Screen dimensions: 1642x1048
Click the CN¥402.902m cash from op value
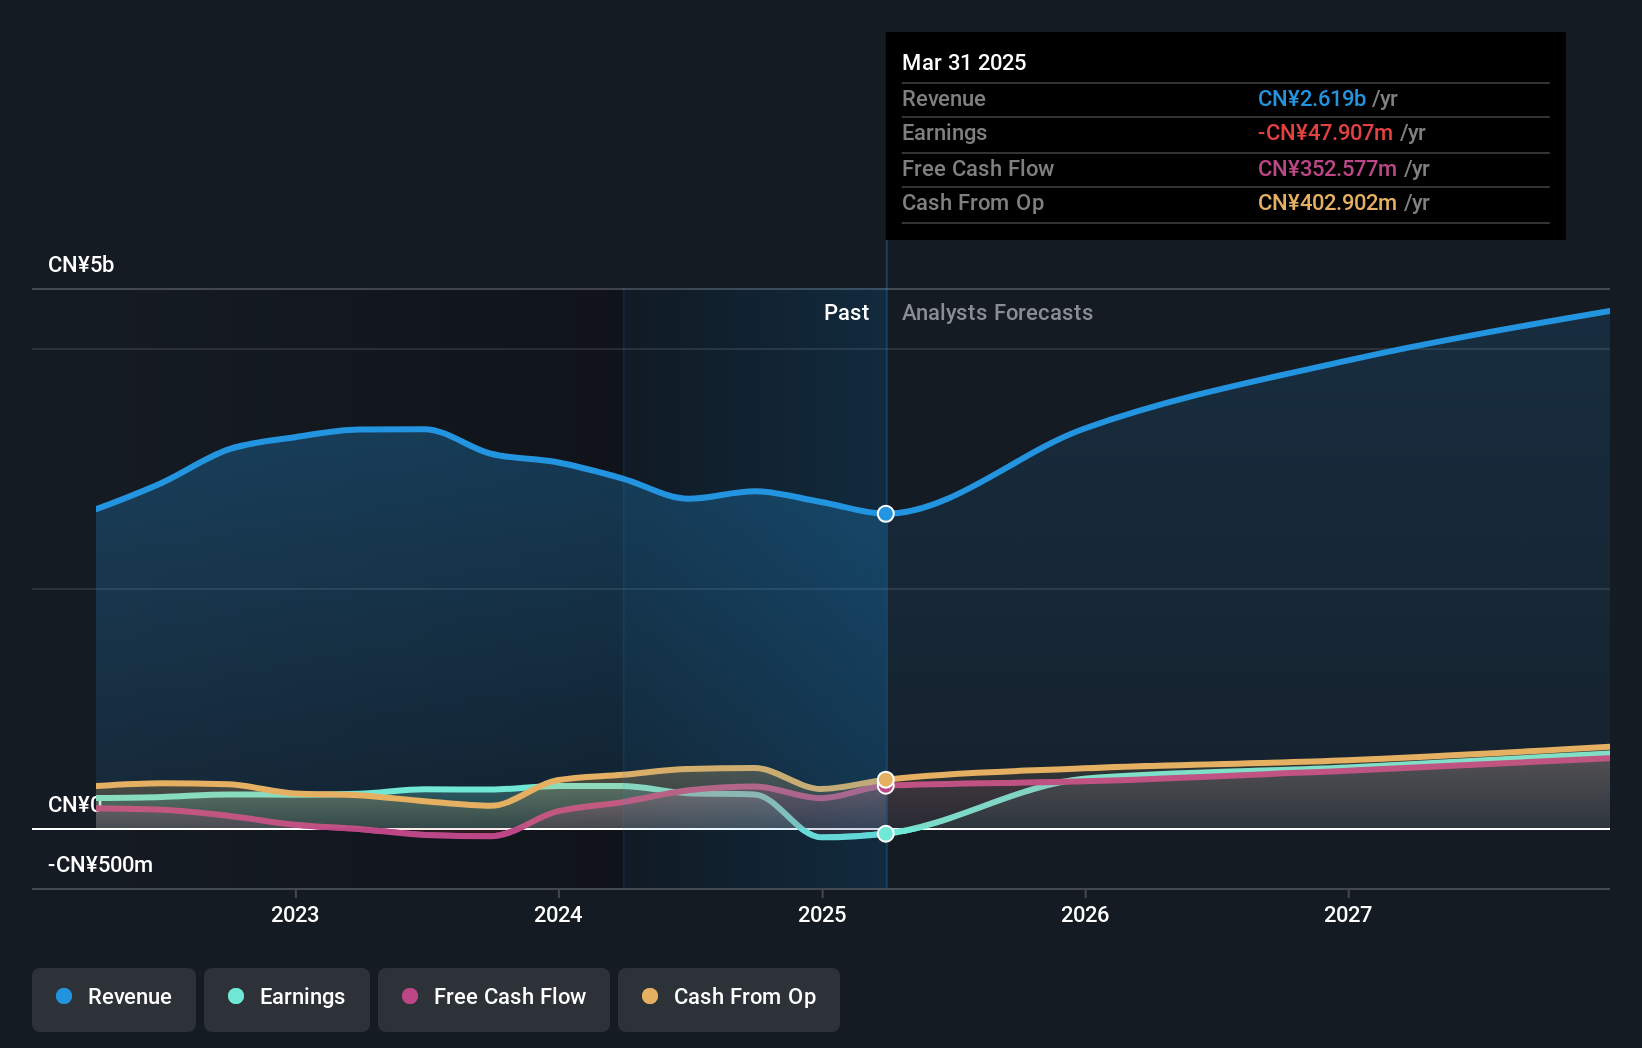click(1327, 203)
